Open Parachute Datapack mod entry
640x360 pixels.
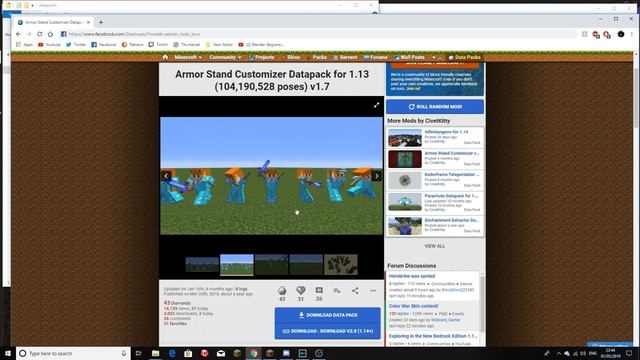pos(435,202)
